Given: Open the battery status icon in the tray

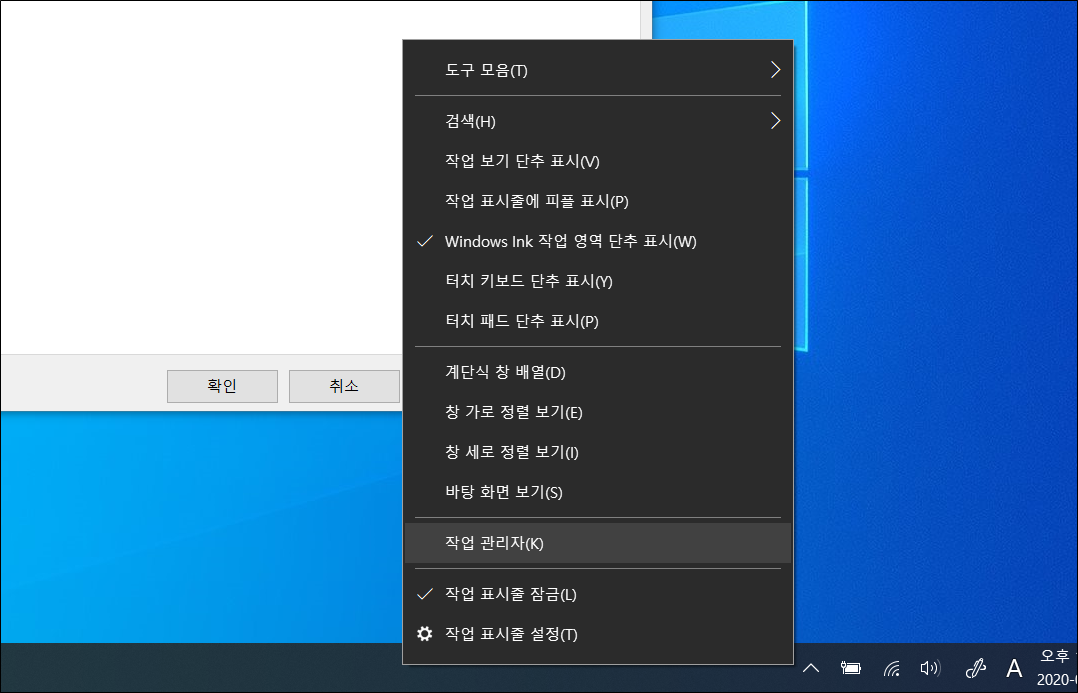Looking at the screenshot, I should [x=850, y=668].
